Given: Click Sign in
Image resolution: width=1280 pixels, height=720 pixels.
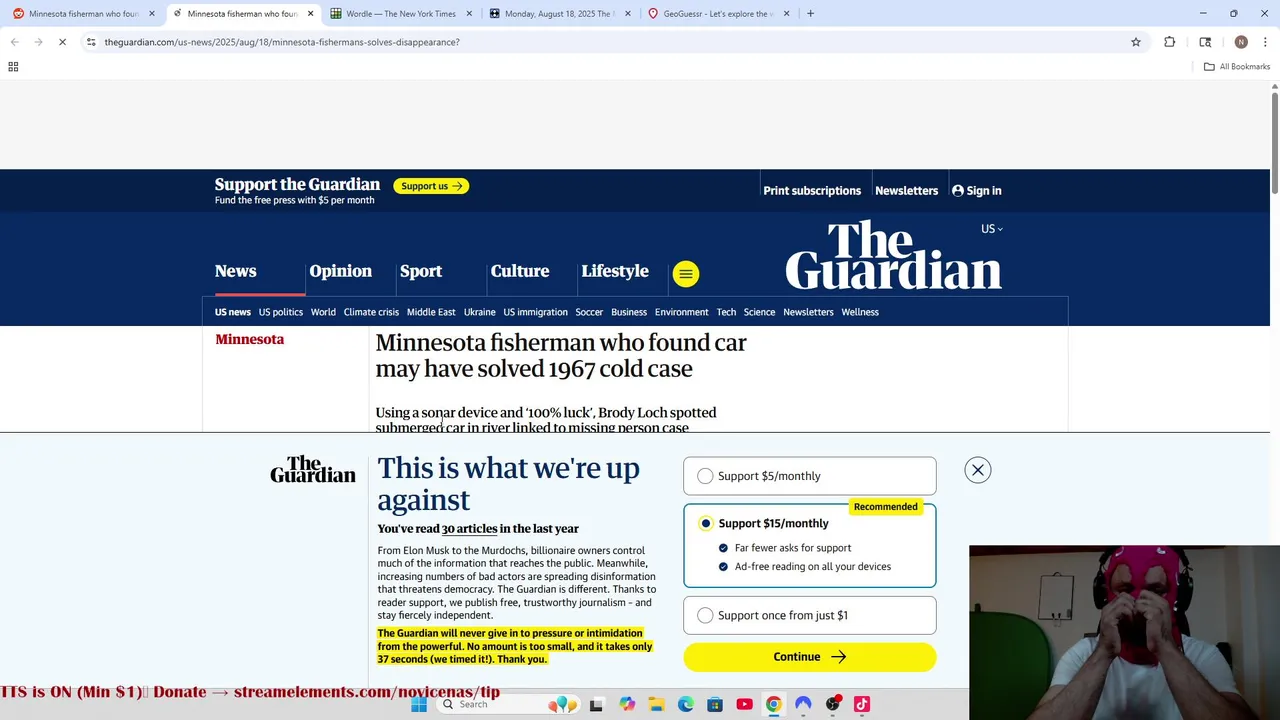Looking at the screenshot, I should tap(976, 190).
